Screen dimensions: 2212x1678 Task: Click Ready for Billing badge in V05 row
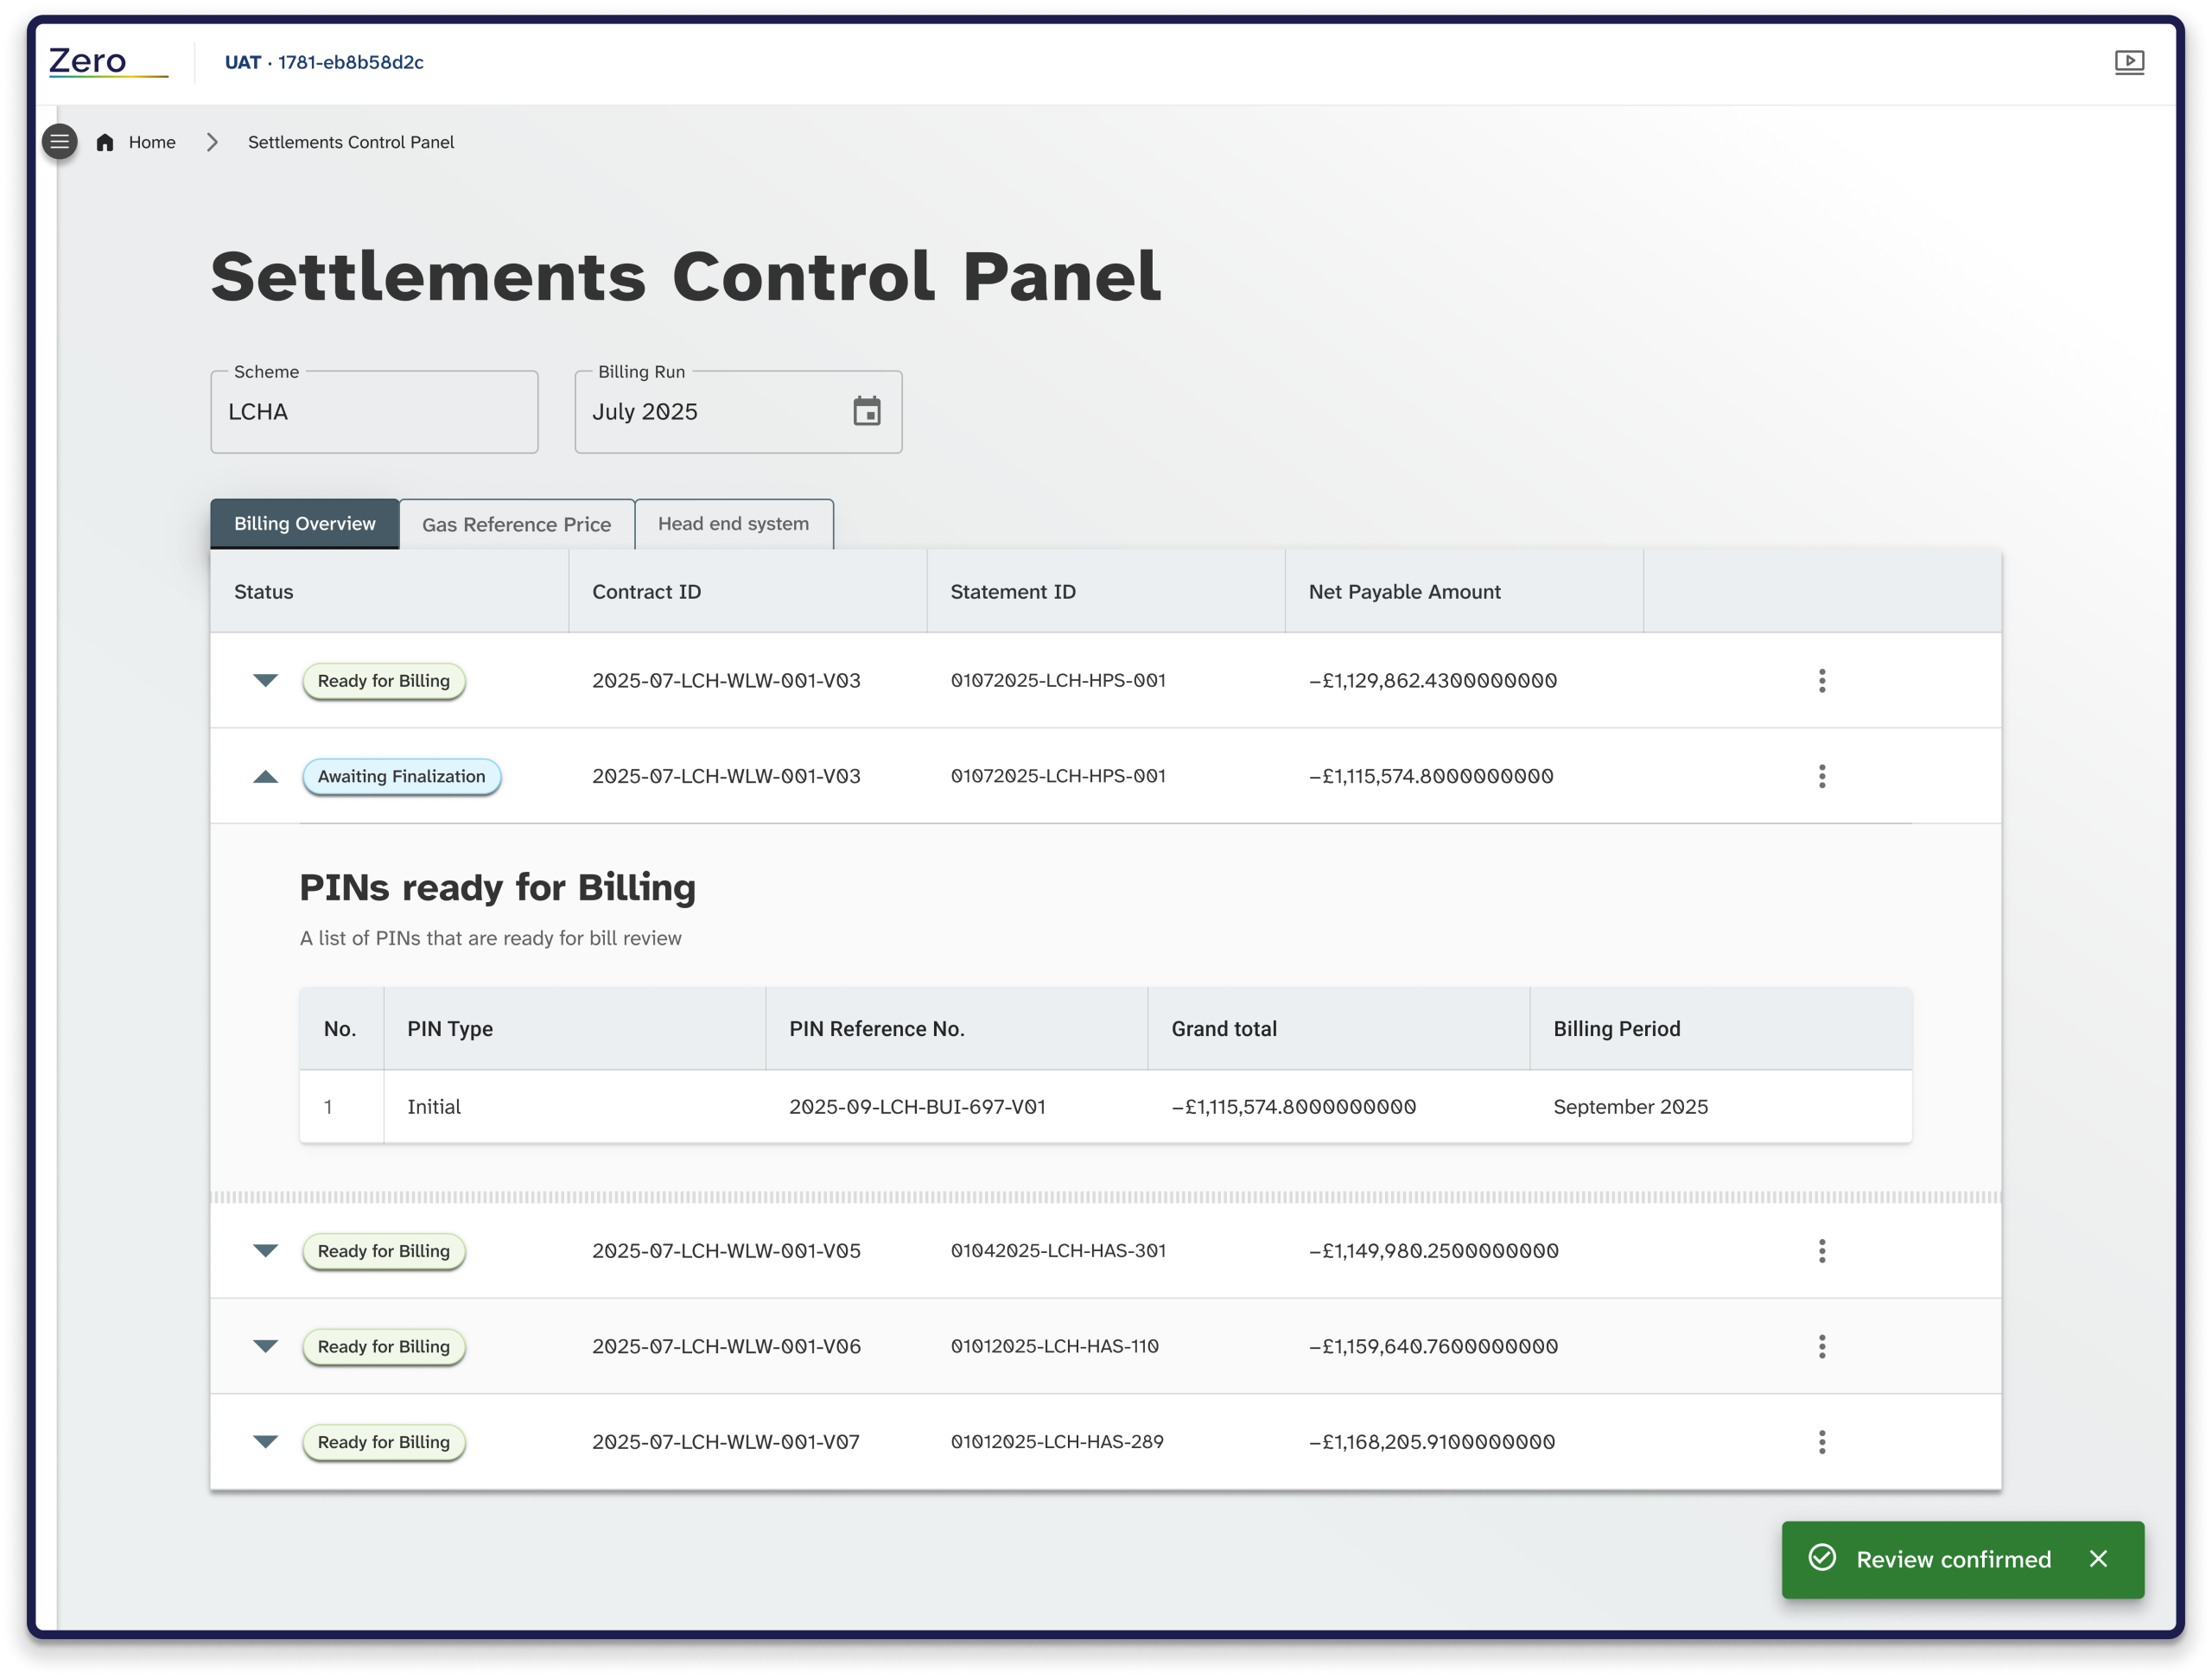pyautogui.click(x=384, y=1251)
